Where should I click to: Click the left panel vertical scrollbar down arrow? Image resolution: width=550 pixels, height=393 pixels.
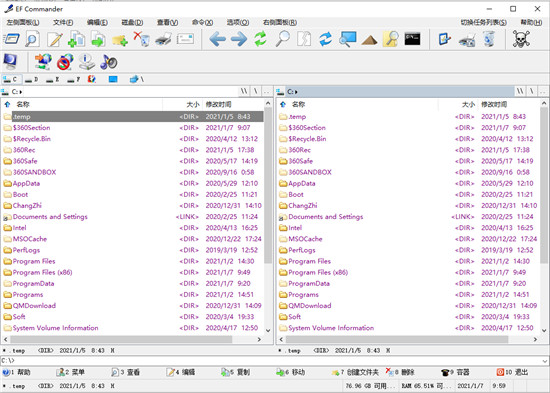[x=268, y=330]
